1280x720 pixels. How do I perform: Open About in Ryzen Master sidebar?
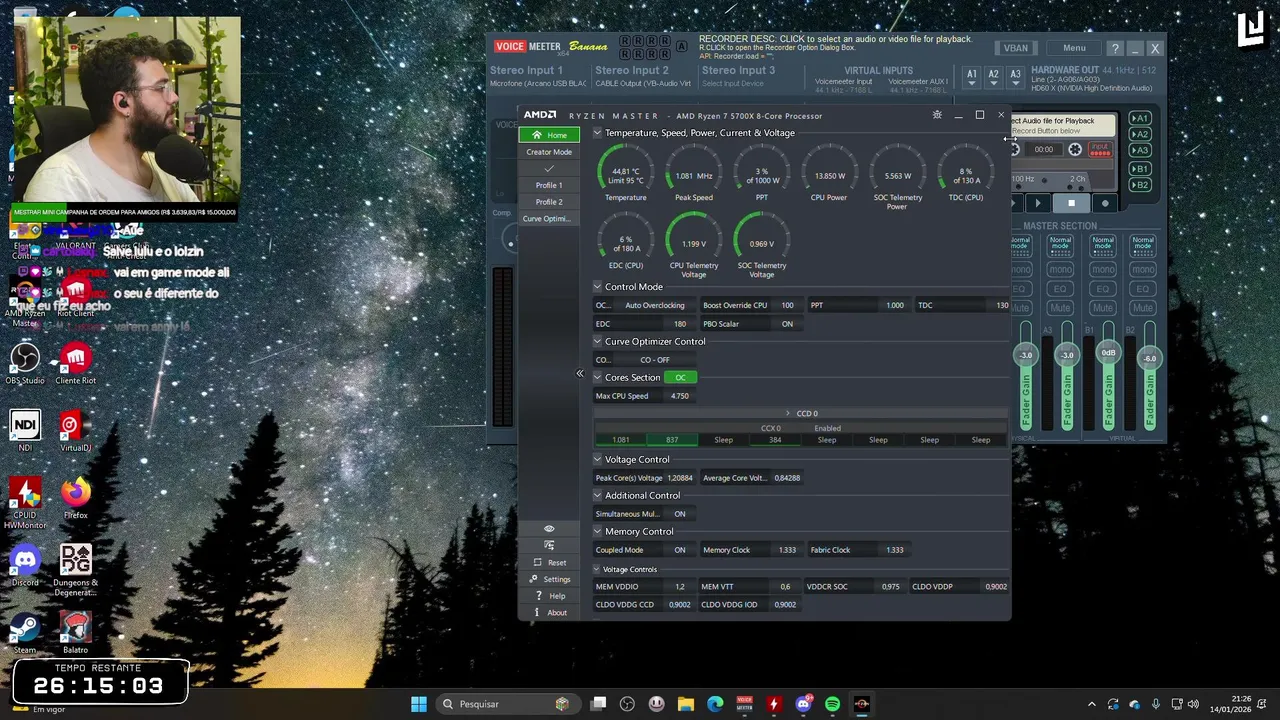[549, 613]
